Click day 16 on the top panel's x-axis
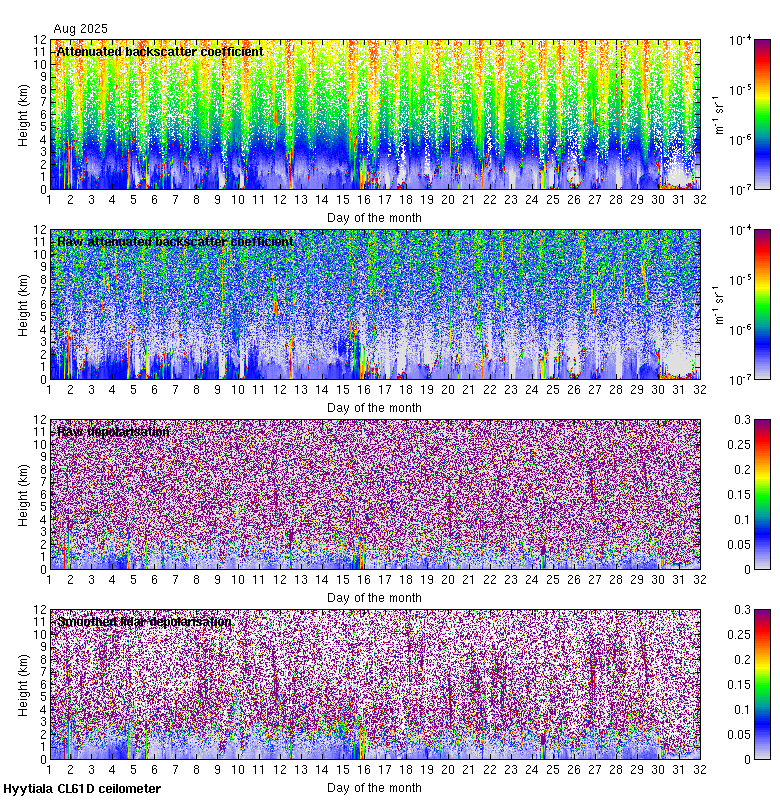The height and width of the screenshot is (800, 780). tap(364, 200)
